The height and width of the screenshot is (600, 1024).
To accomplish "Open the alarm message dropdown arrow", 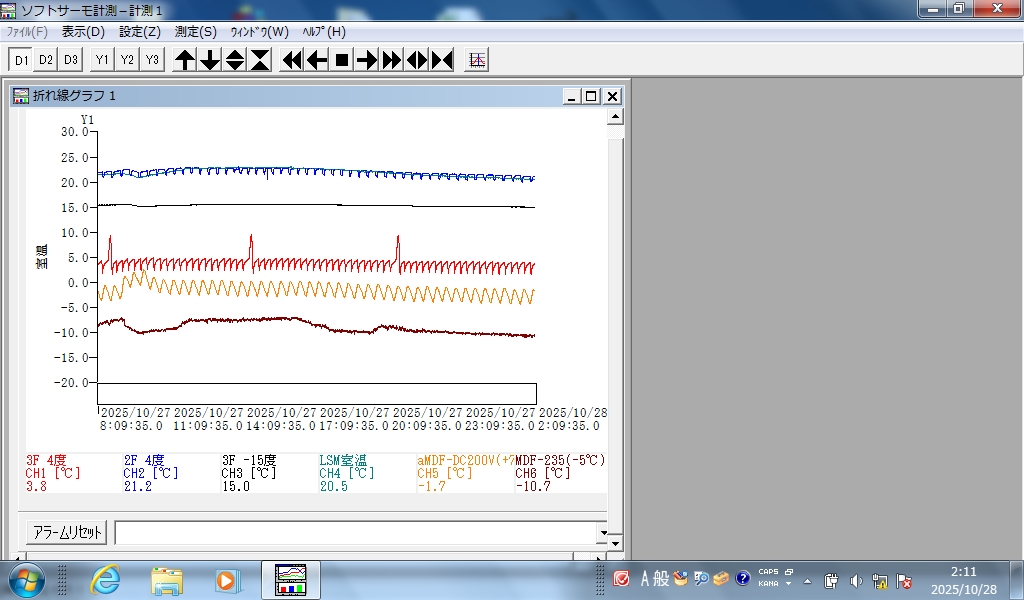I will (602, 533).
